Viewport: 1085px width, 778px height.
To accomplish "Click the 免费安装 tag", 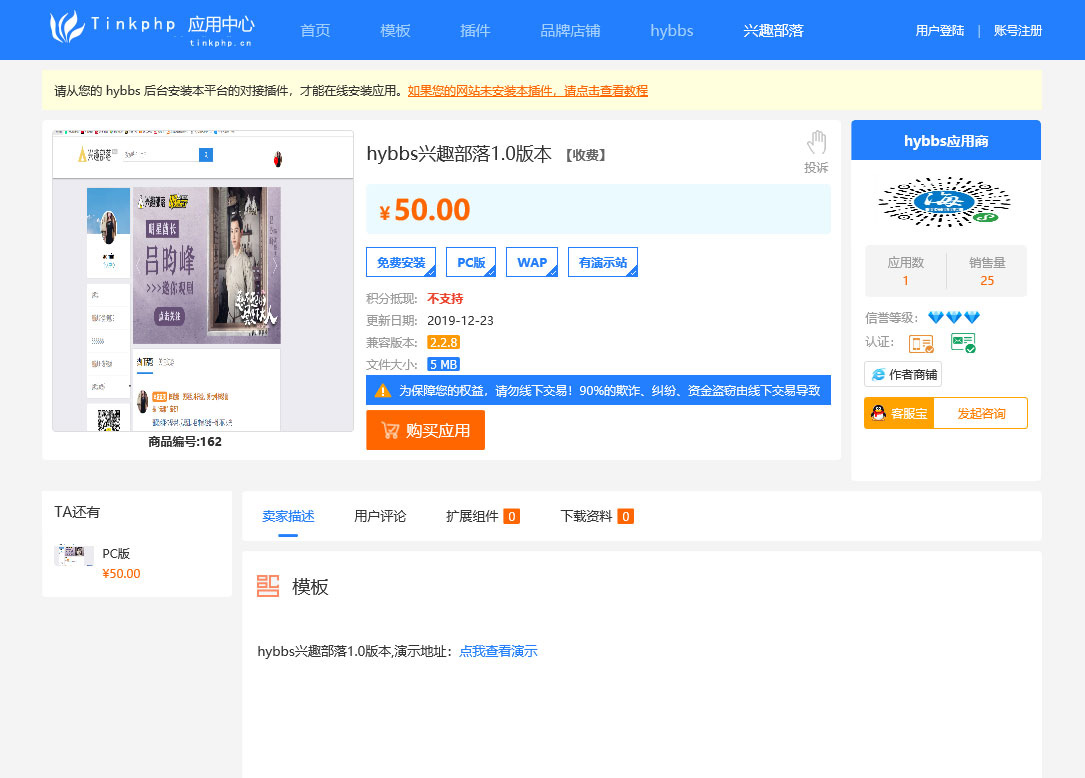I will 401,262.
